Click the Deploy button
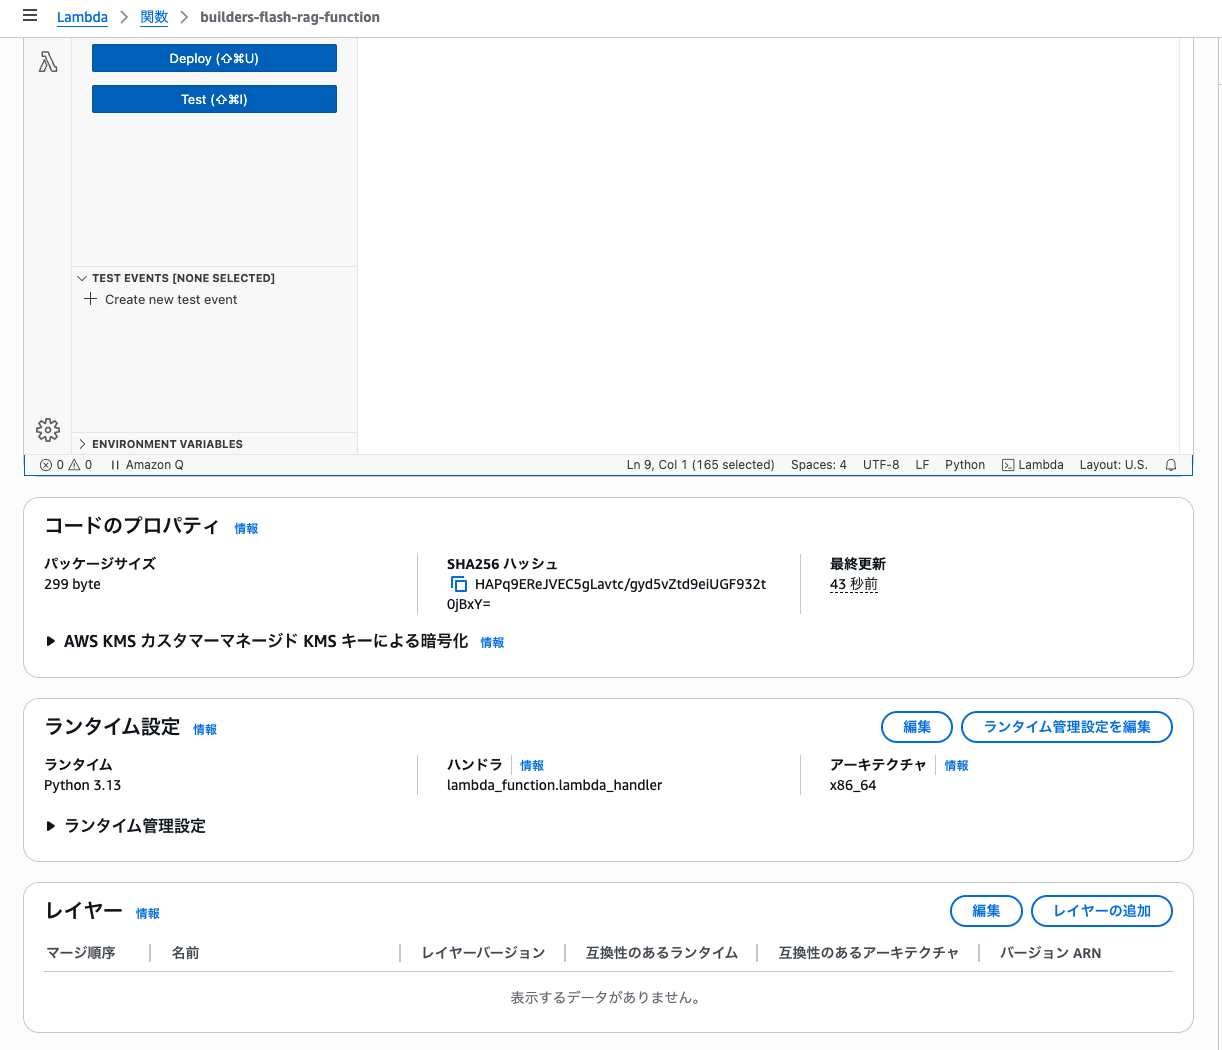 pyautogui.click(x=213, y=57)
